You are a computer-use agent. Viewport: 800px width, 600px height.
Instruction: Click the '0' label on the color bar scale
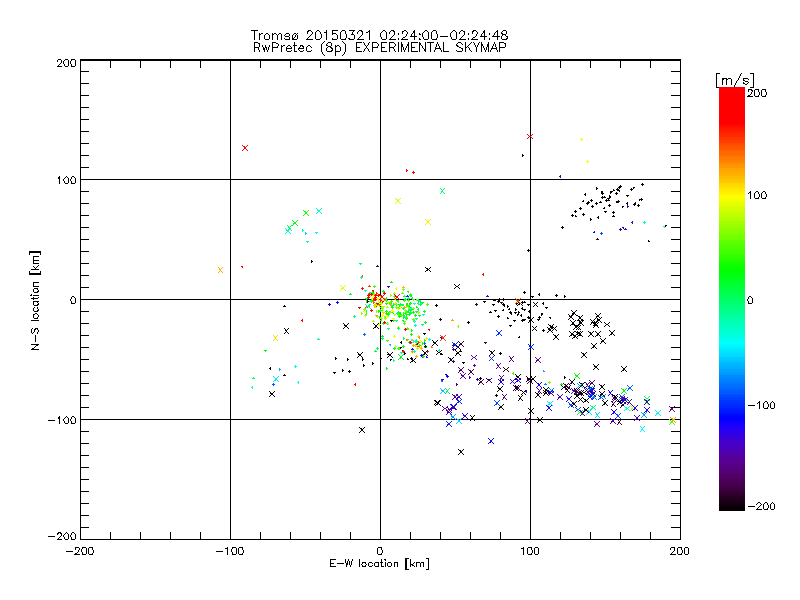coord(751,300)
